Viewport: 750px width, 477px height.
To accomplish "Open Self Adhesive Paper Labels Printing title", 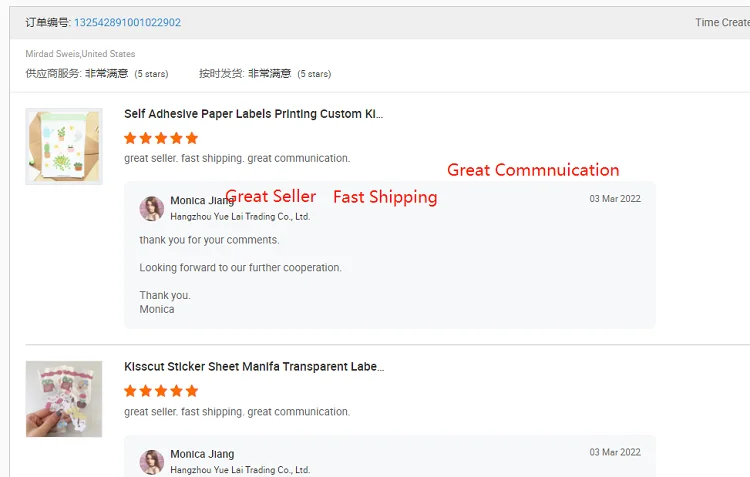I will [x=253, y=114].
